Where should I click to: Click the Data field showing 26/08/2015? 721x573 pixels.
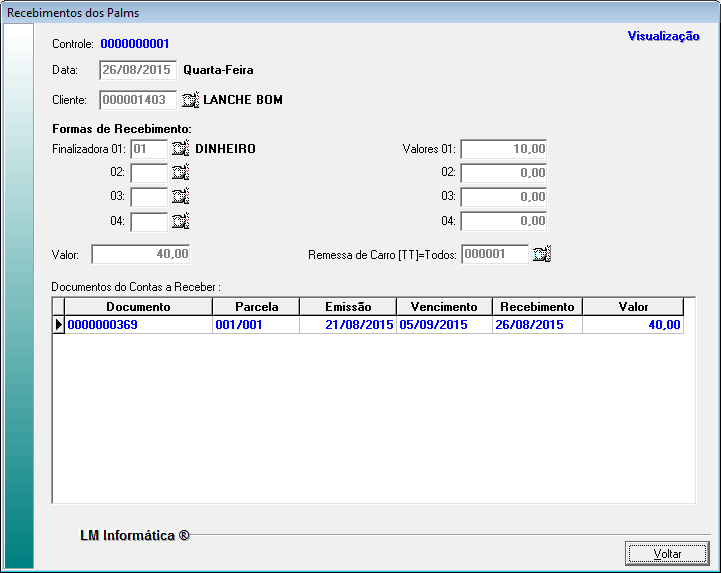click(x=138, y=71)
